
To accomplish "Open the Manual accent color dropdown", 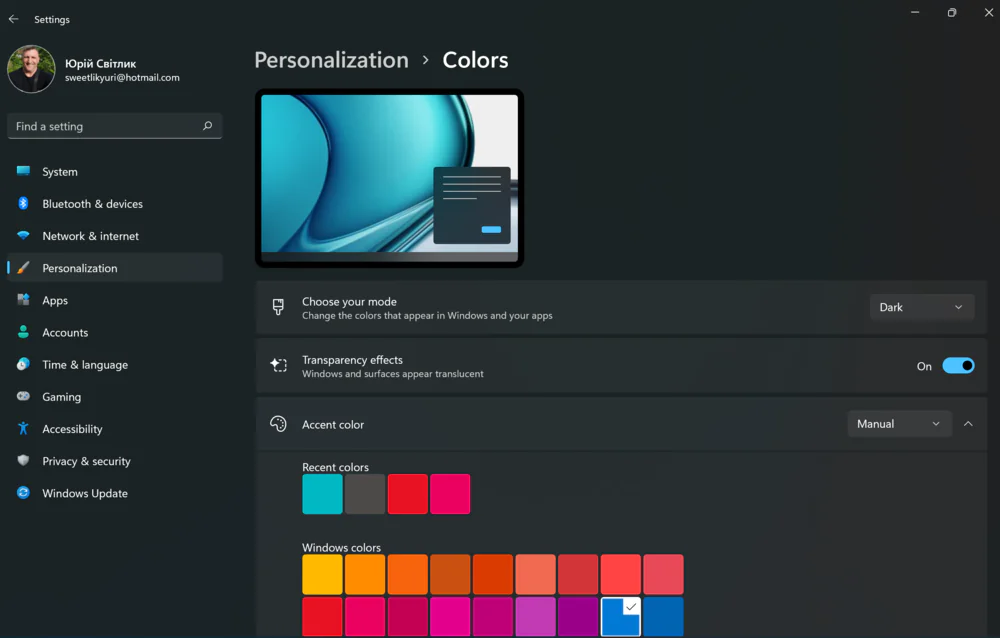I will pyautogui.click(x=899, y=424).
